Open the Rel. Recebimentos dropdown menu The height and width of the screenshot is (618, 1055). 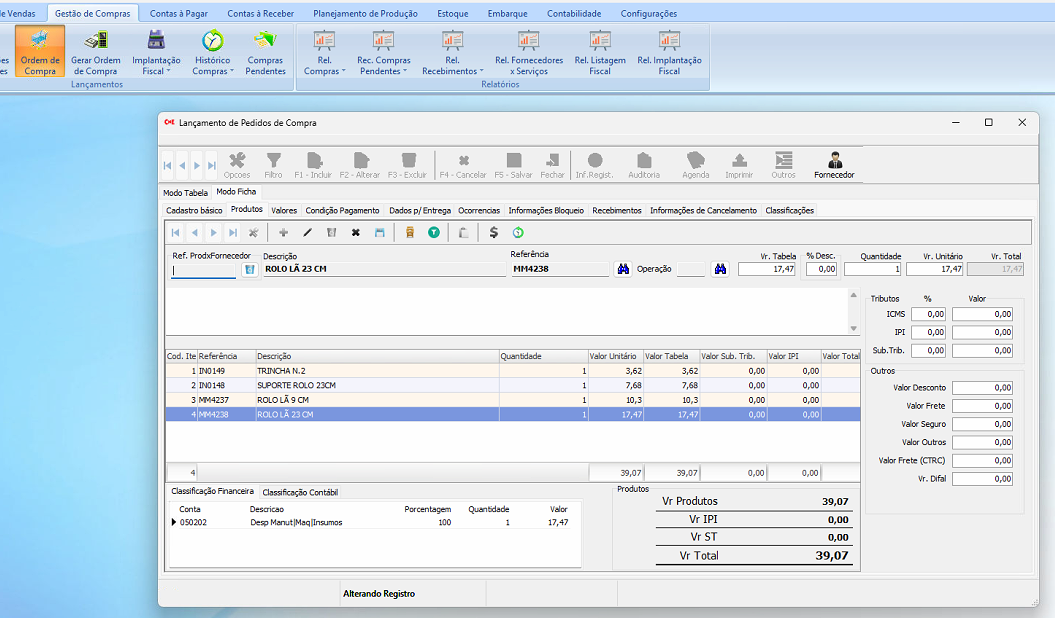[x=452, y=66]
